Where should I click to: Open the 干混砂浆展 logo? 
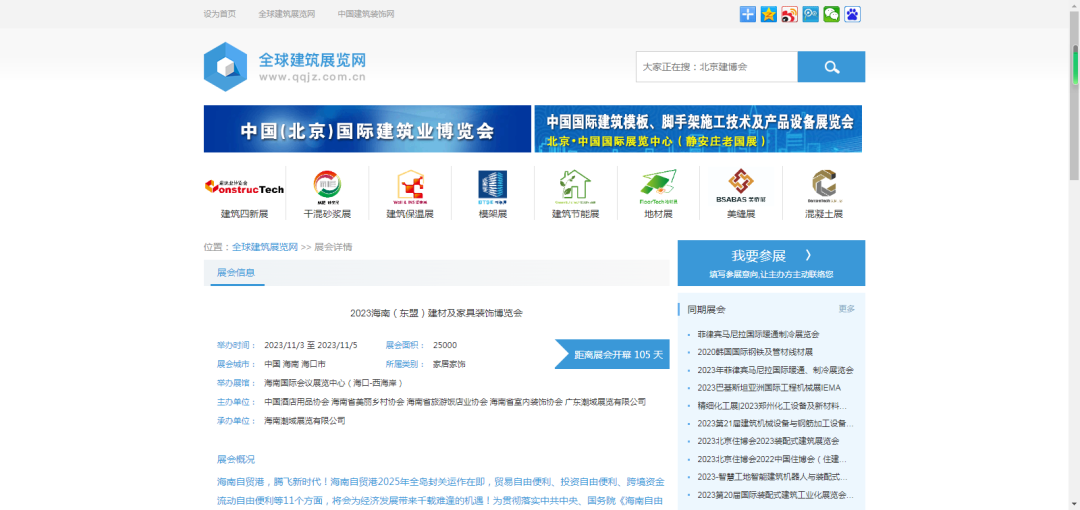pos(327,187)
